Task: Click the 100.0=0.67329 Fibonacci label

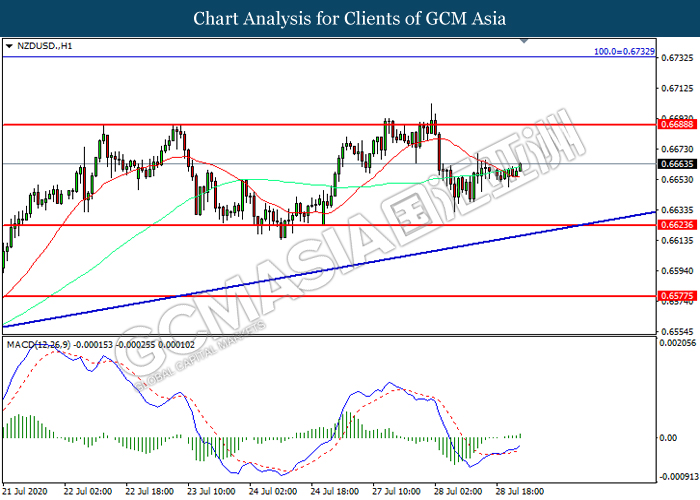Action: tap(624, 52)
